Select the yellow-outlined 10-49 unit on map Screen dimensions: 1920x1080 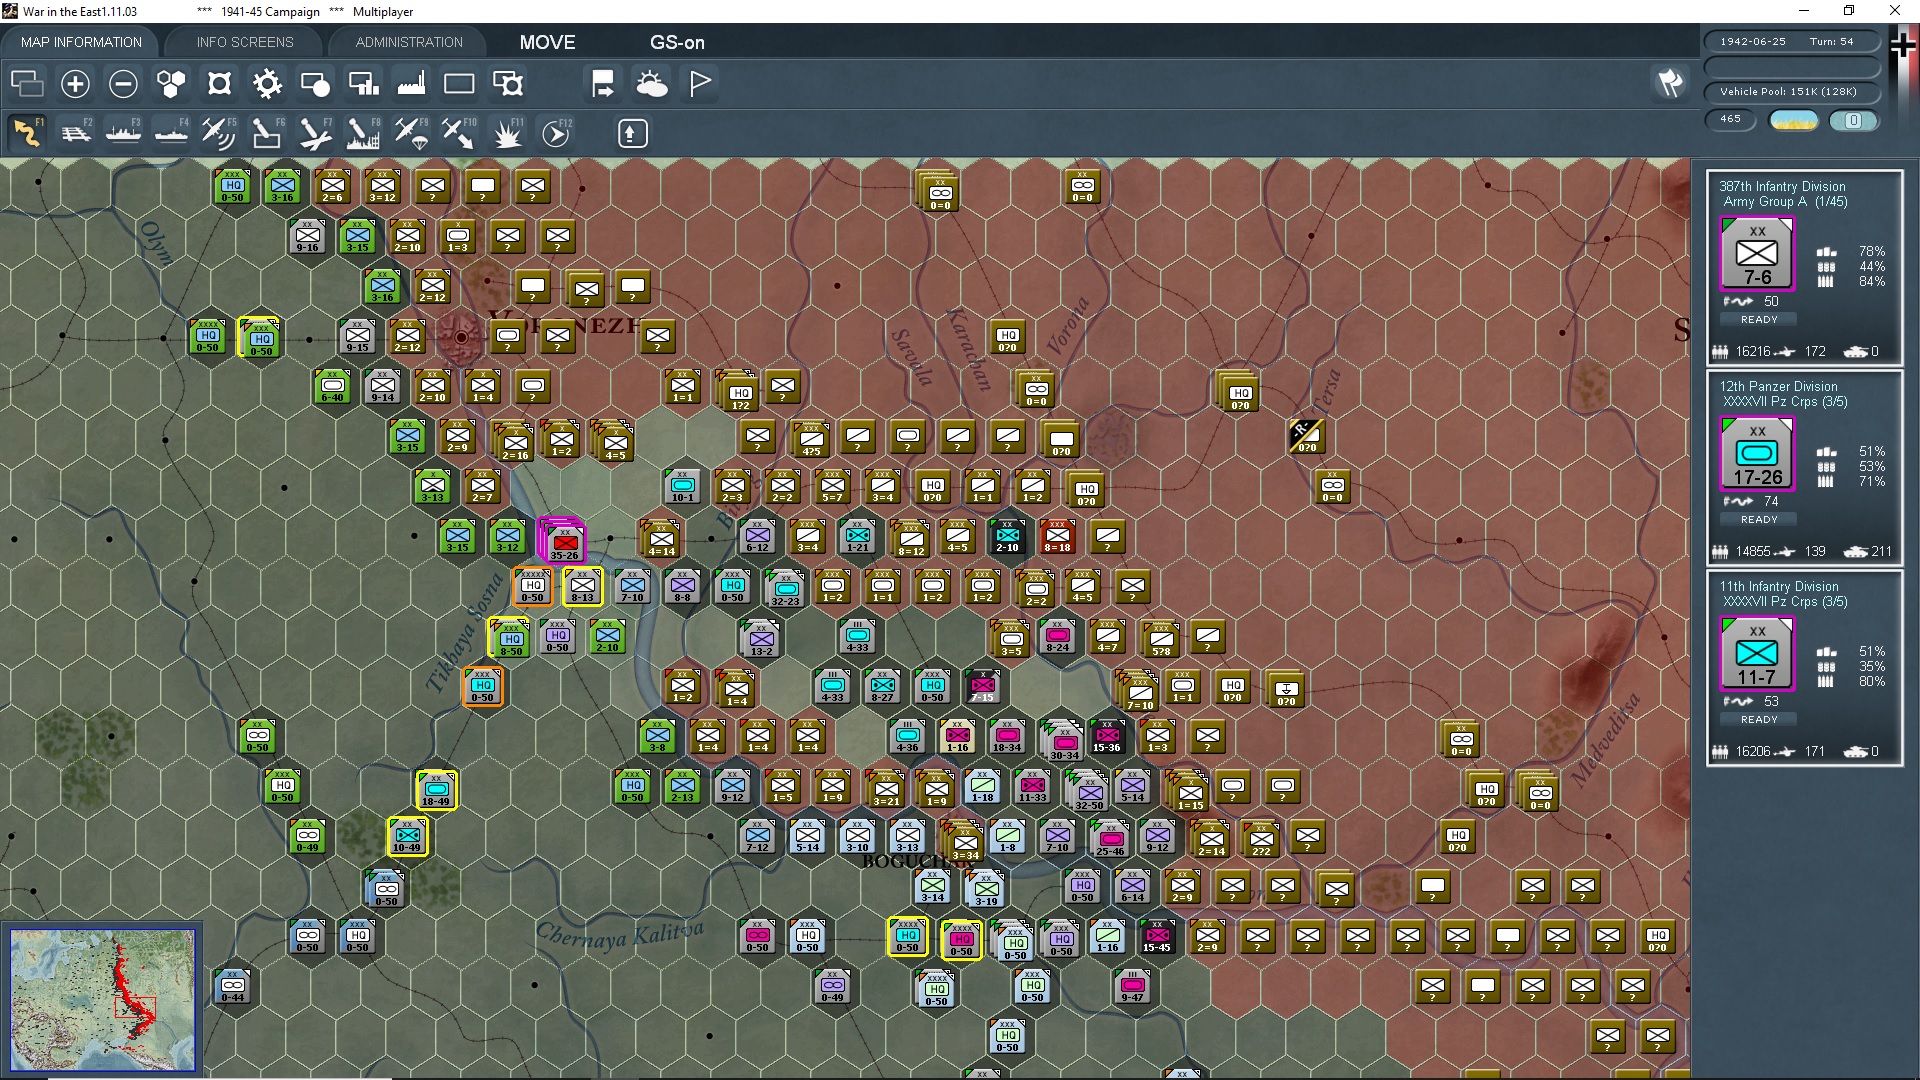tap(407, 836)
